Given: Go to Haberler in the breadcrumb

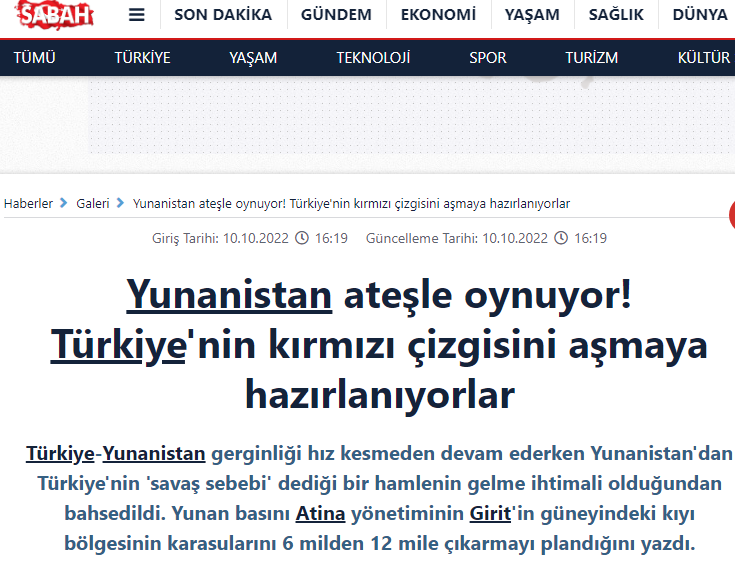Looking at the screenshot, I should pyautogui.click(x=29, y=203).
